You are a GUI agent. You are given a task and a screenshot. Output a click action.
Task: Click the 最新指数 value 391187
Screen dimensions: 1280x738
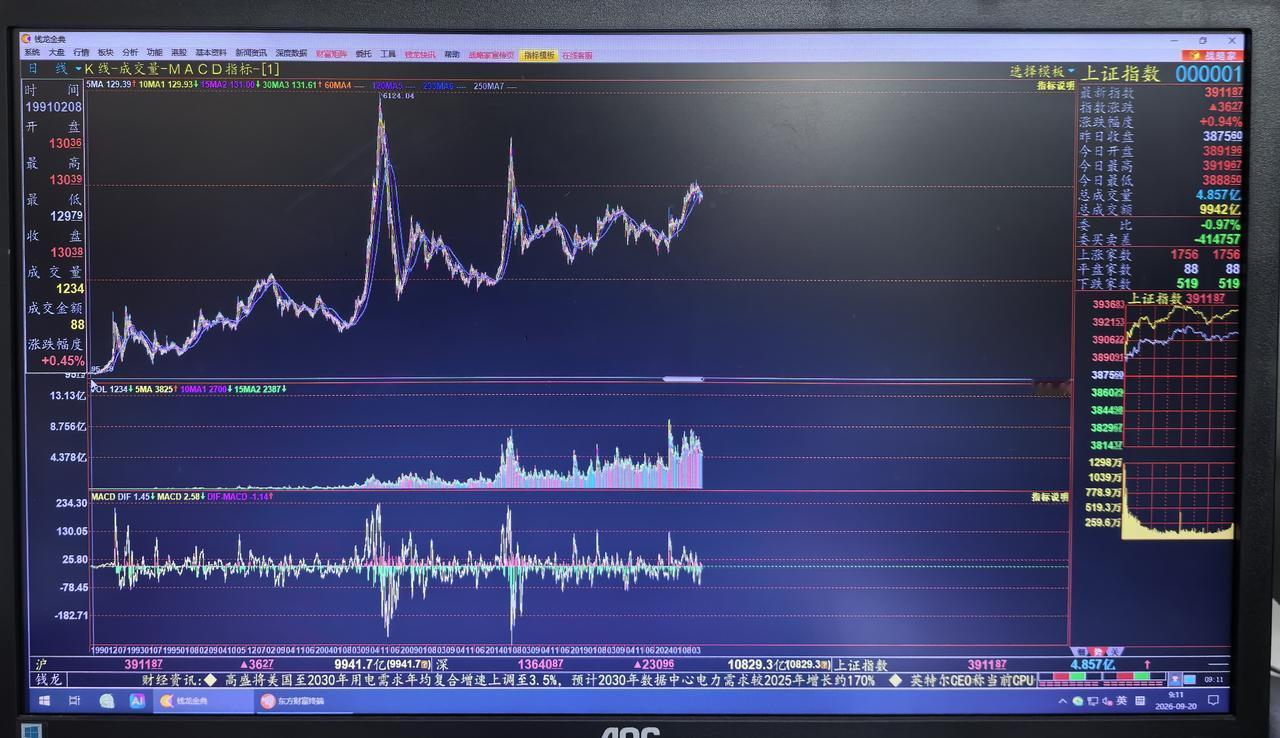coord(1223,93)
